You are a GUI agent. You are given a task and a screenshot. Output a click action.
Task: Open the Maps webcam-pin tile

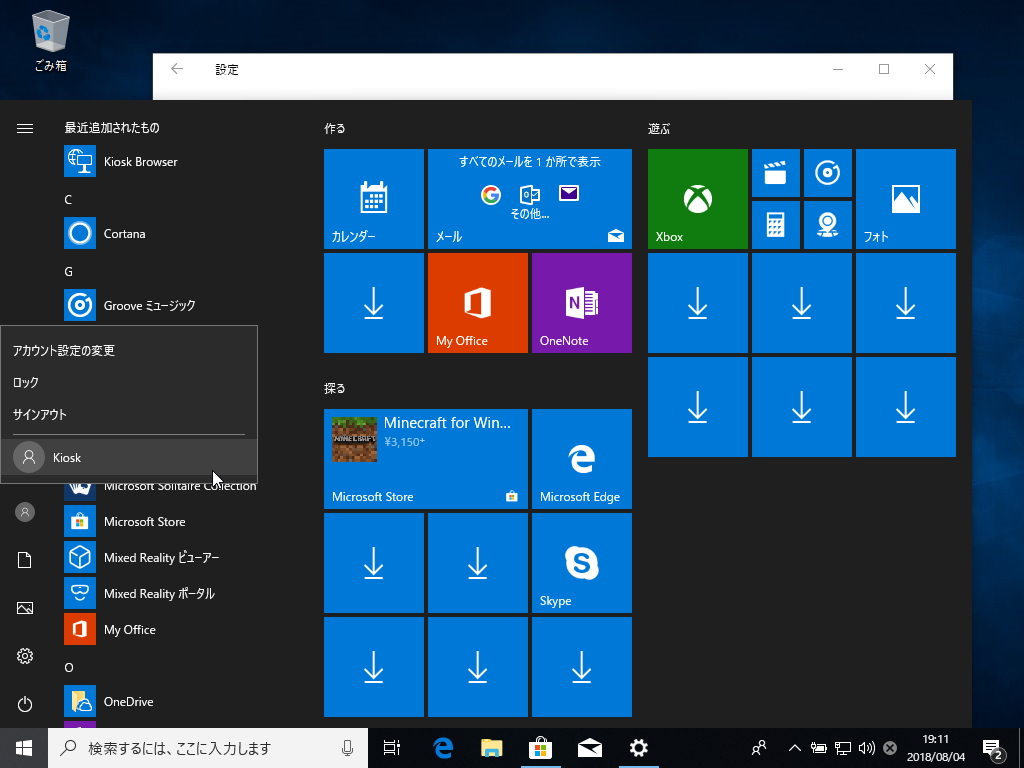(827, 225)
